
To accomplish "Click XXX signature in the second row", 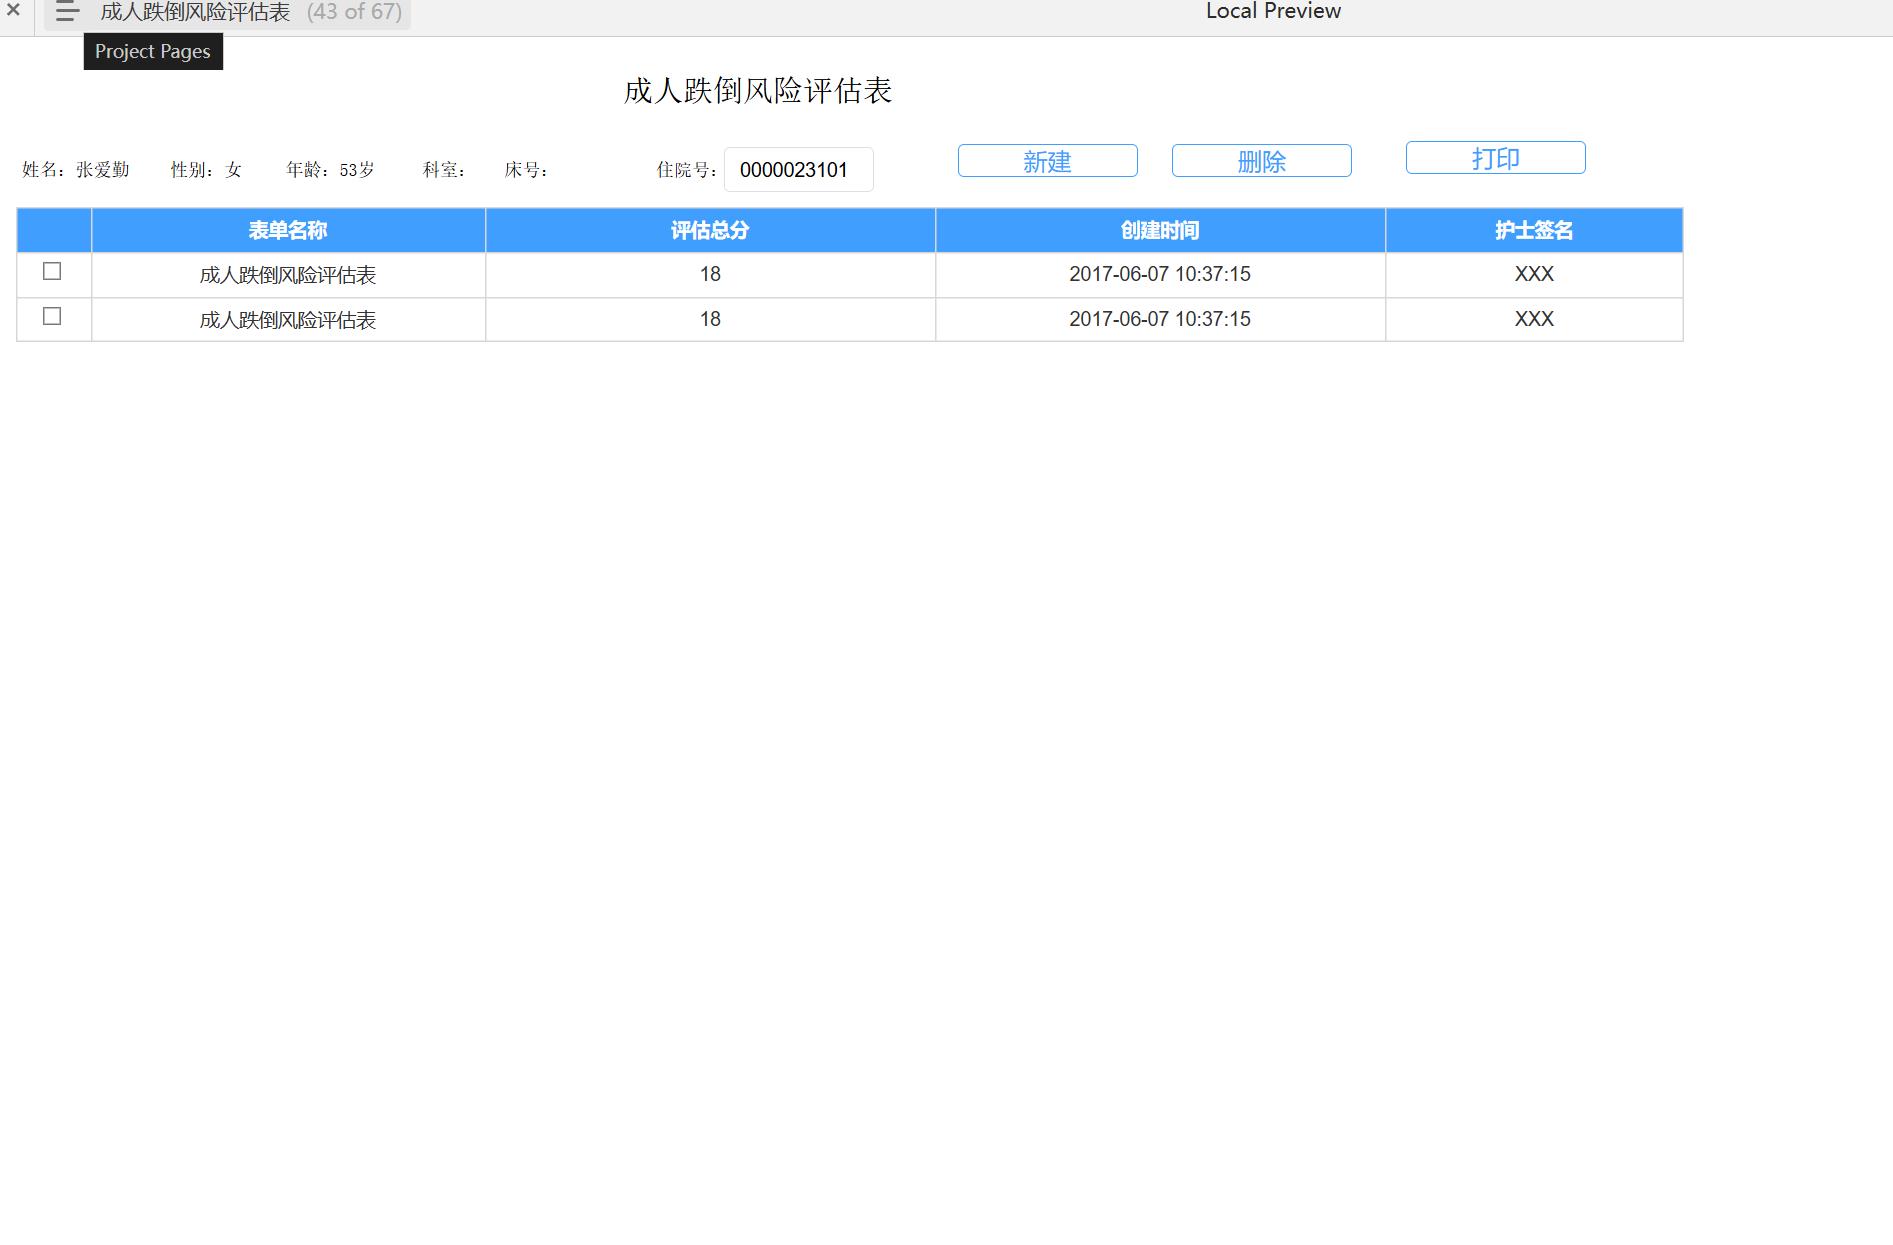I will tap(1534, 319).
